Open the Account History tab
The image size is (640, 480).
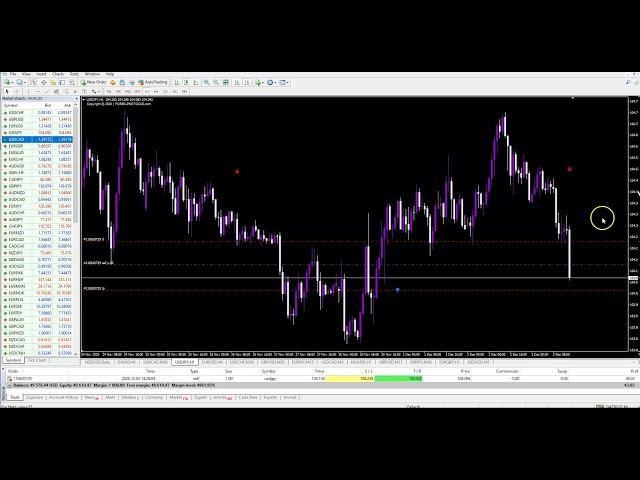click(x=62, y=397)
